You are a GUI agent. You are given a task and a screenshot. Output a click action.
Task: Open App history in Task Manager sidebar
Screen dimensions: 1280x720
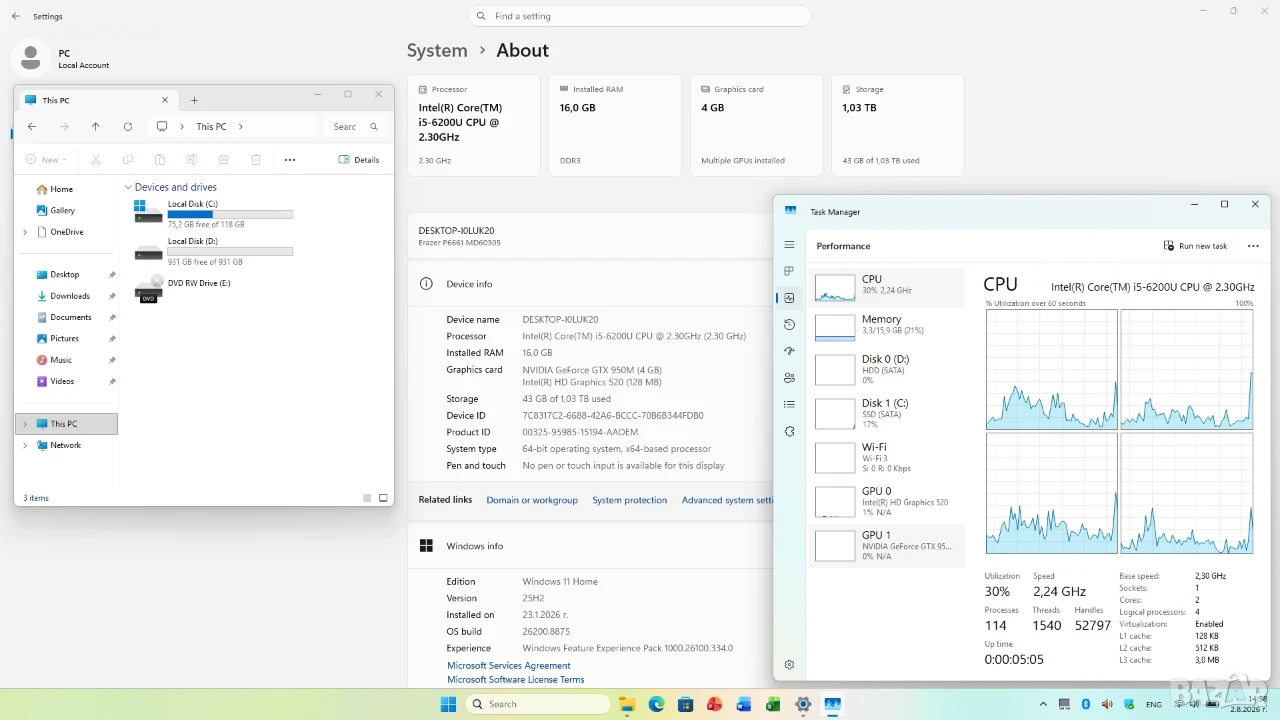tap(789, 324)
